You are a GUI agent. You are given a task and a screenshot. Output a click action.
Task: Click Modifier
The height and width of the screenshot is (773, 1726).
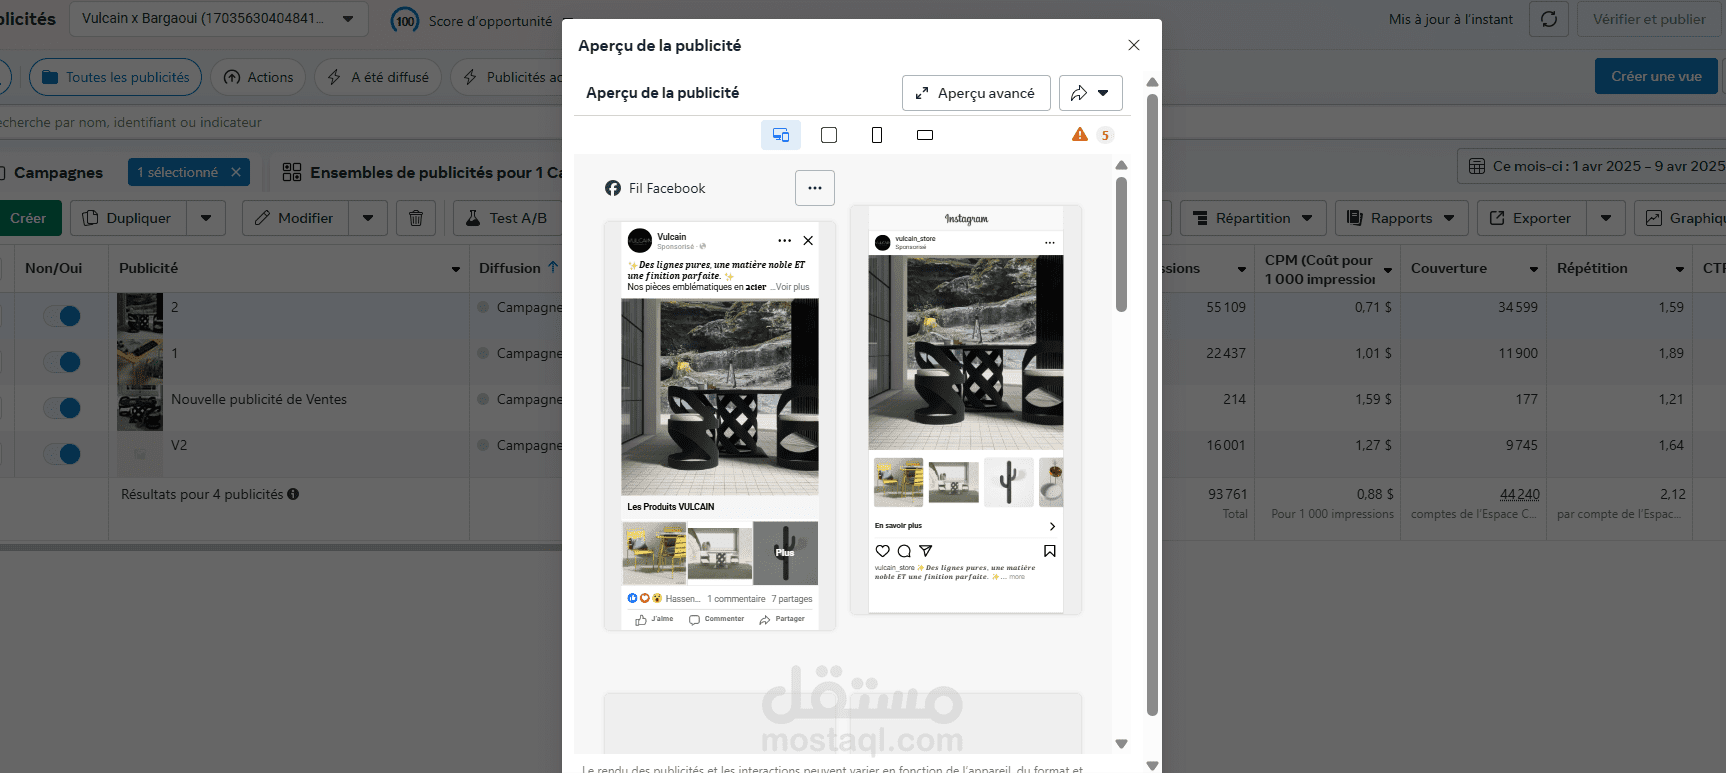pyautogui.click(x=295, y=218)
